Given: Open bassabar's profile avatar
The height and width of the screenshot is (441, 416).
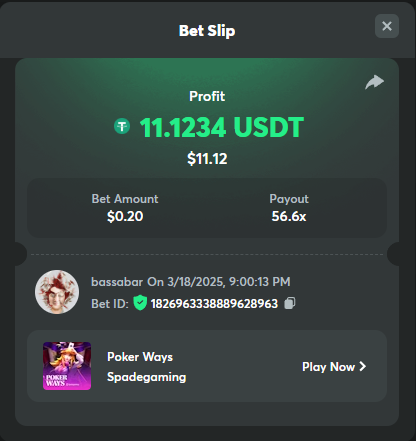Looking at the screenshot, I should (57, 292).
